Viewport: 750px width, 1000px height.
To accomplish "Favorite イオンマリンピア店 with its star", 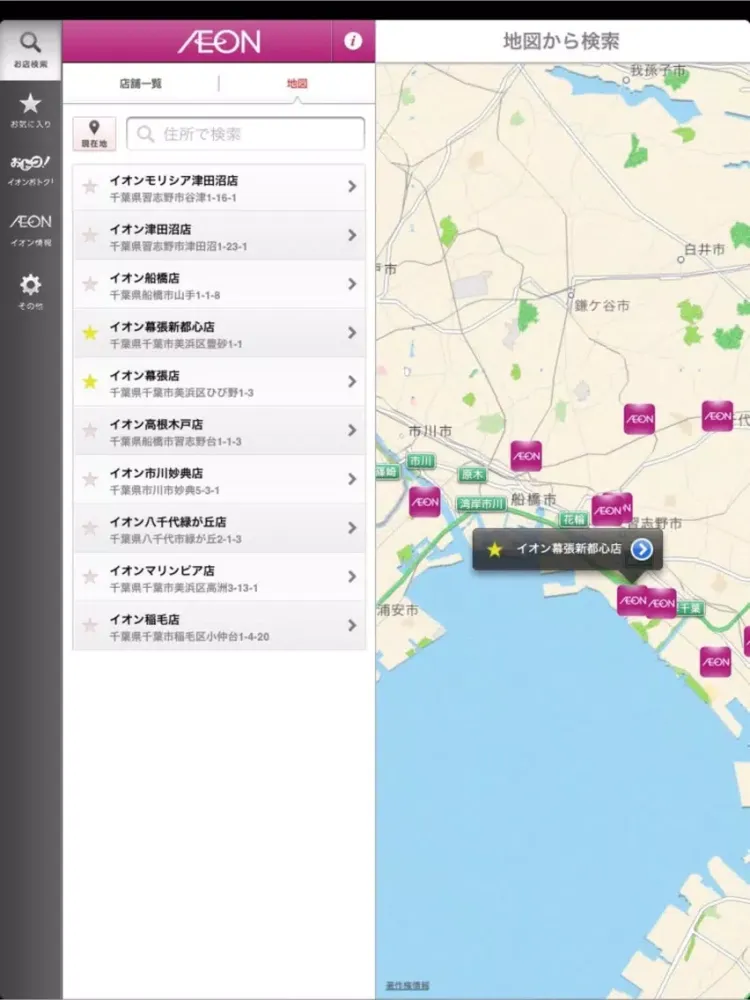I will coord(91,577).
